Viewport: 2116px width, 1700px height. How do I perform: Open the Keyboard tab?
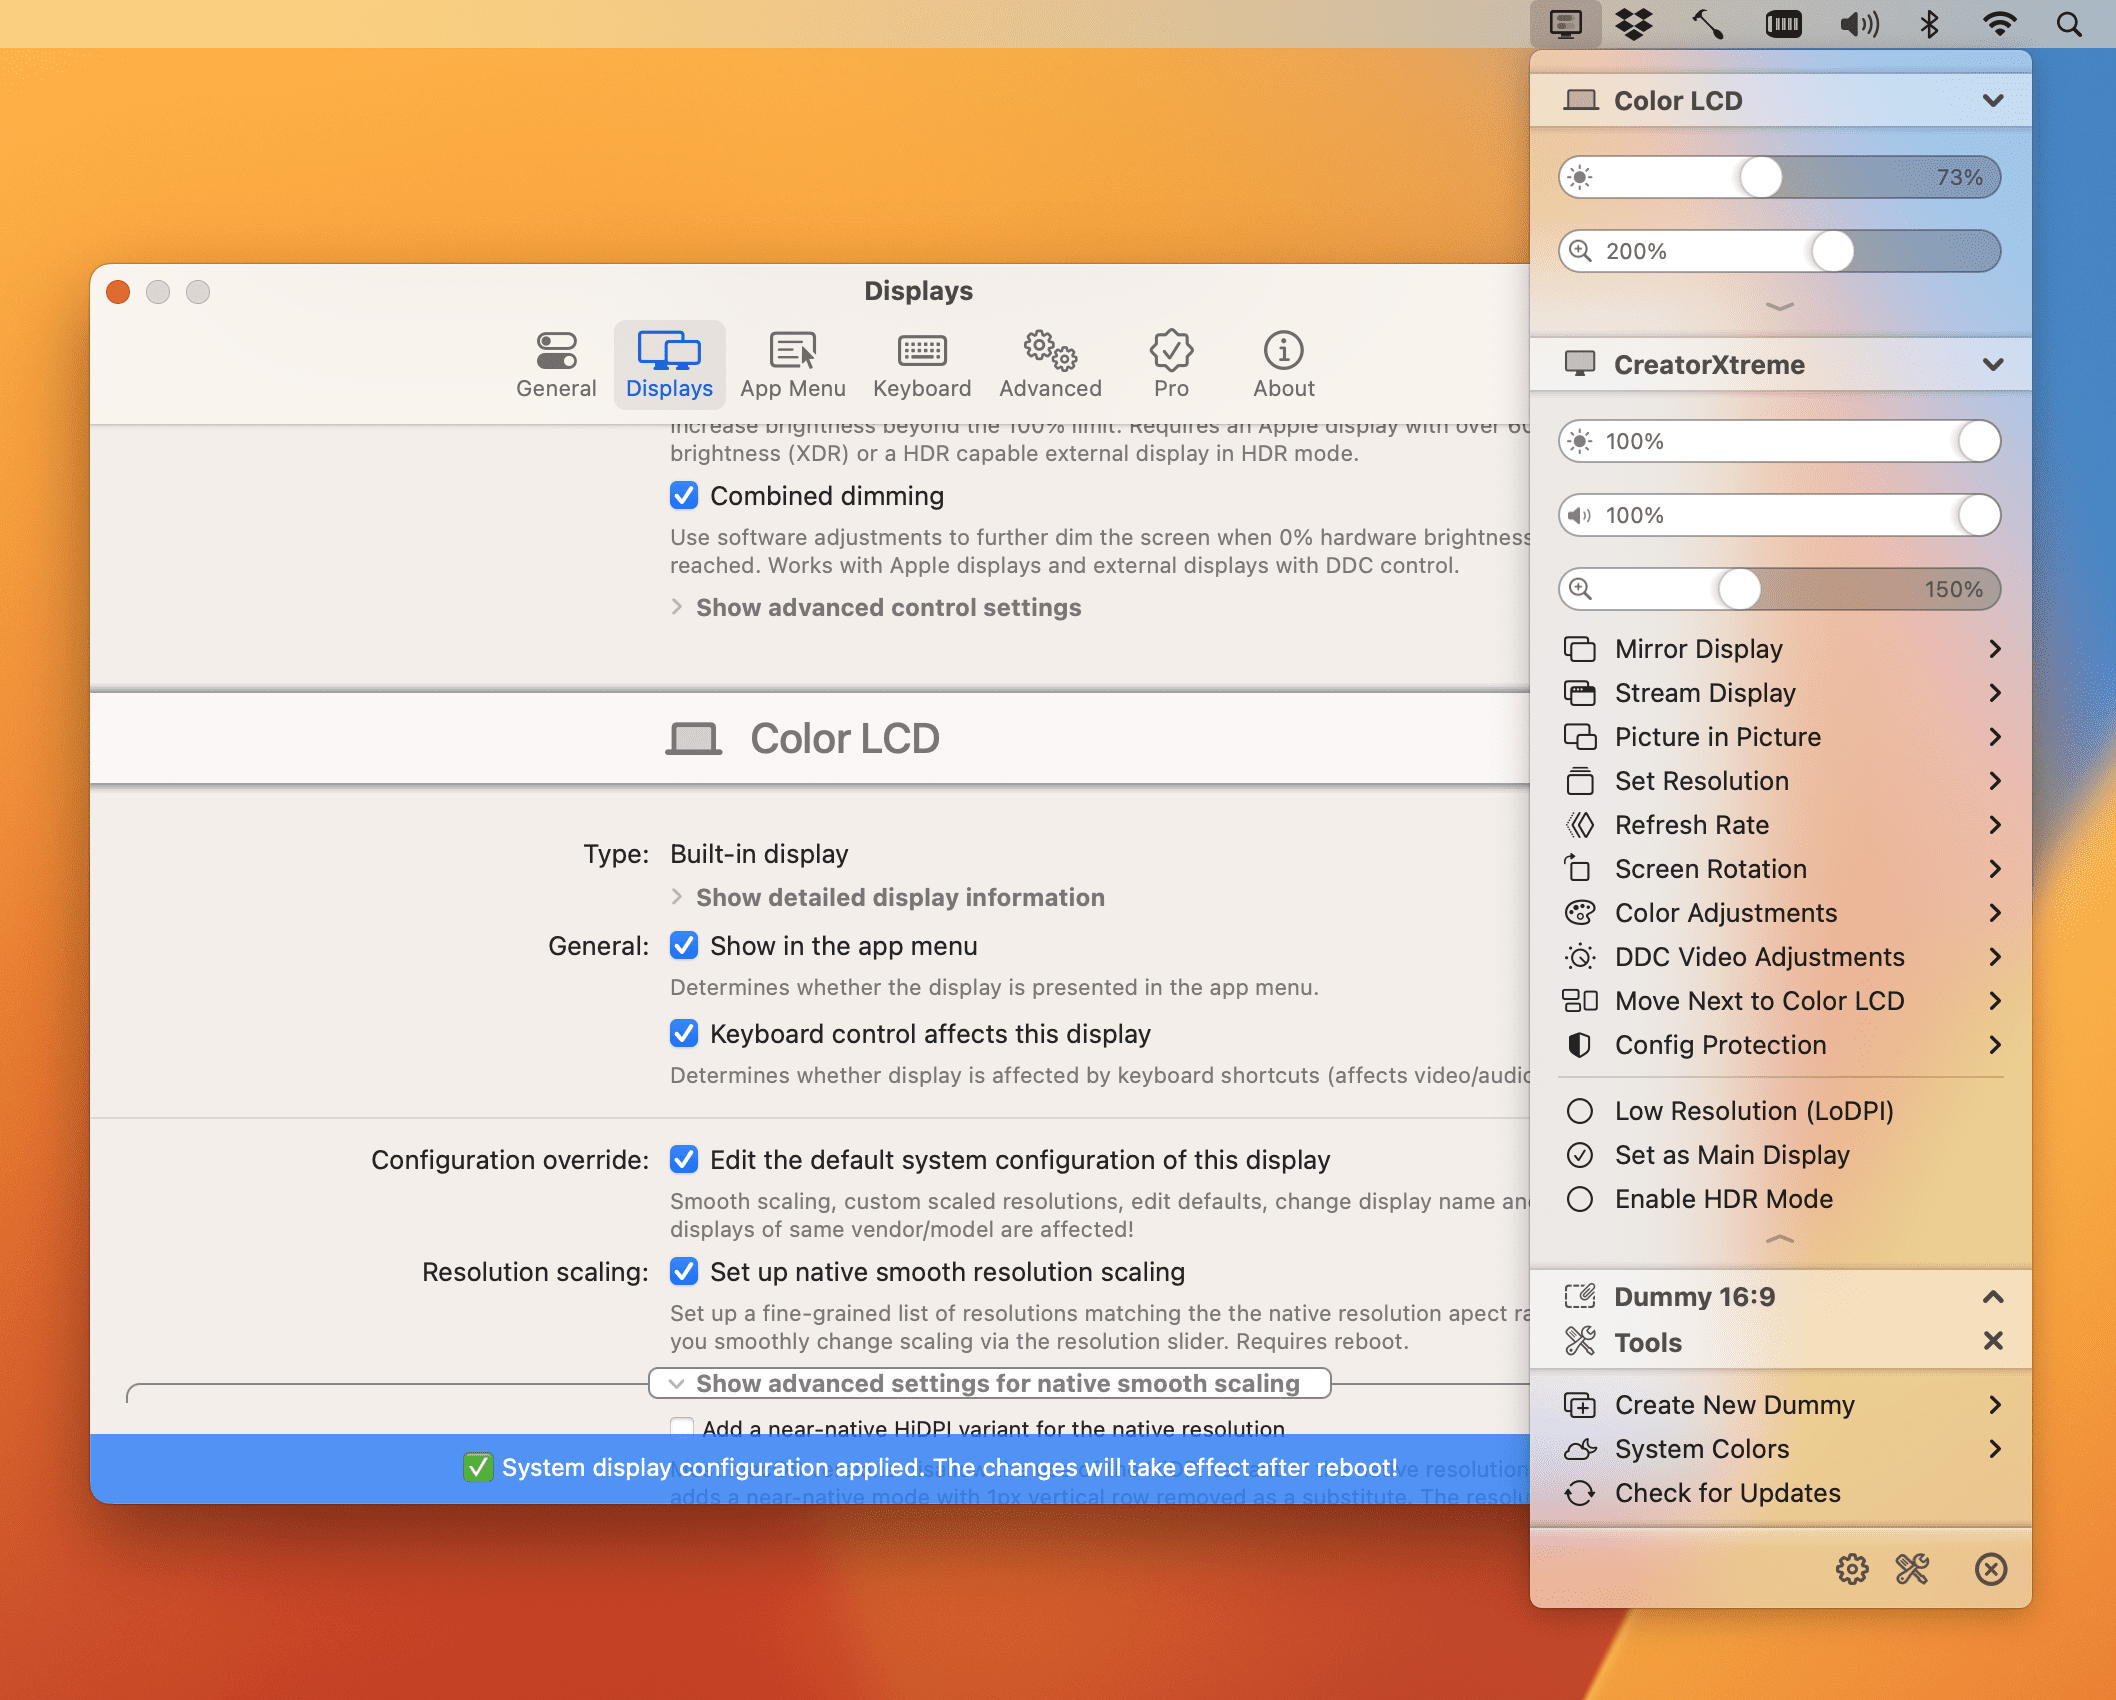(922, 365)
